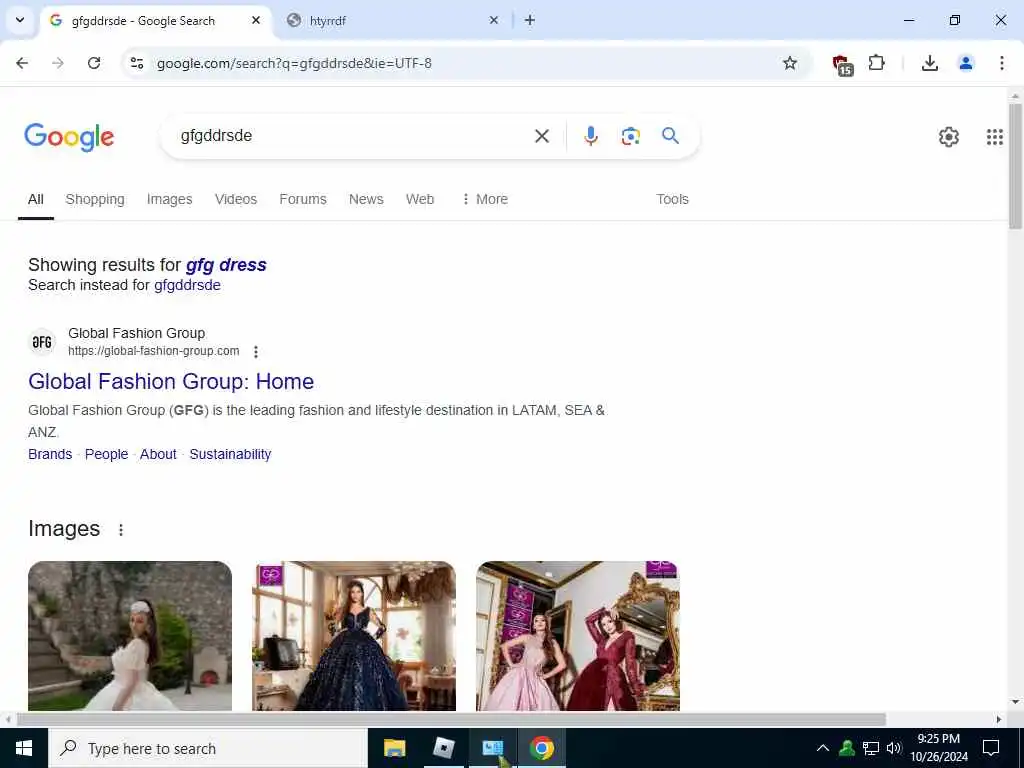Open the 'gfg dress' corrected search link
This screenshot has height=768, width=1024.
tap(226, 265)
